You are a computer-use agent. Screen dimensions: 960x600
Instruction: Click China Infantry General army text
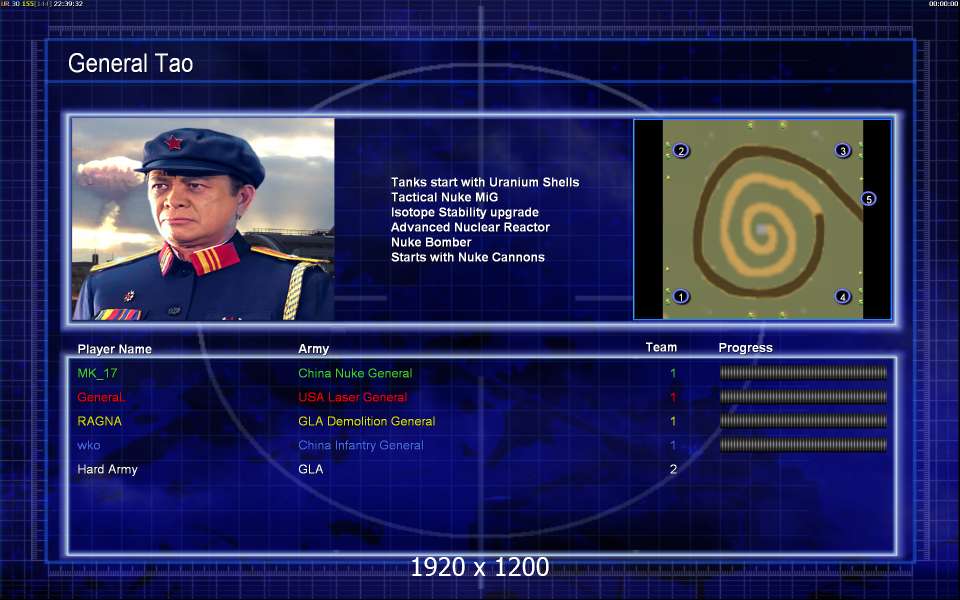(x=361, y=445)
